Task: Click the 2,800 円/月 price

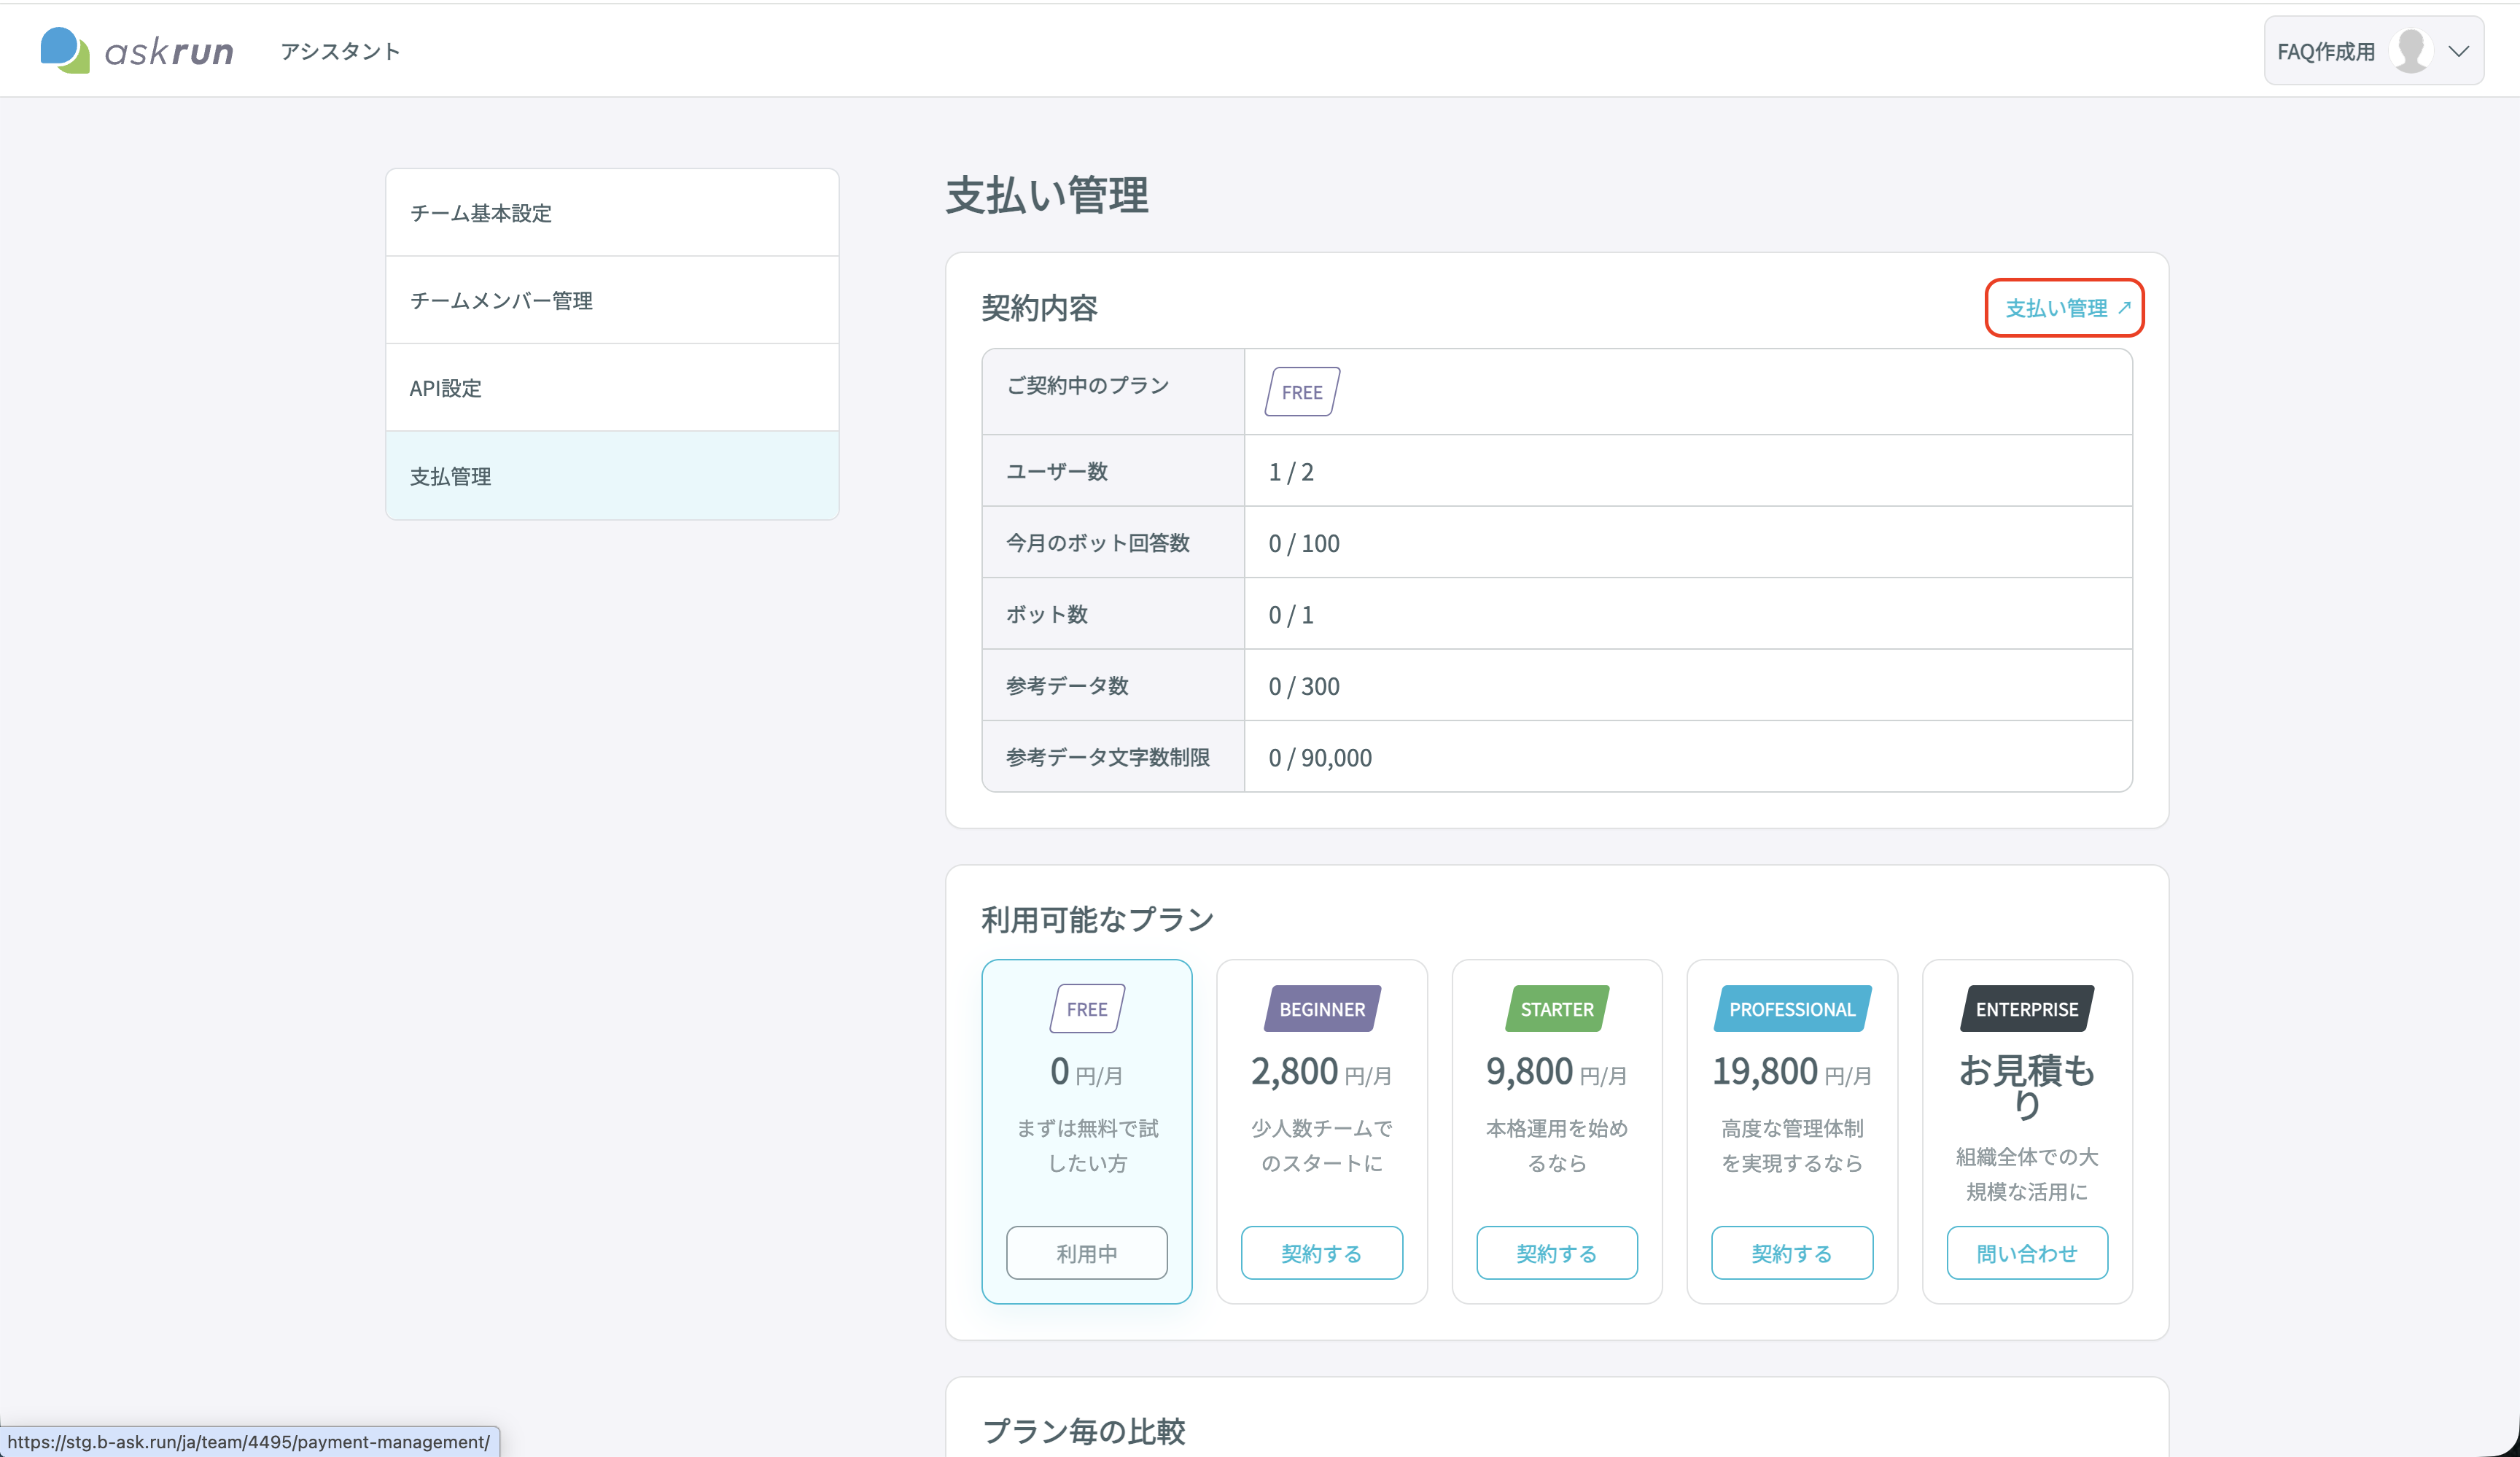Action: click(x=1322, y=1072)
